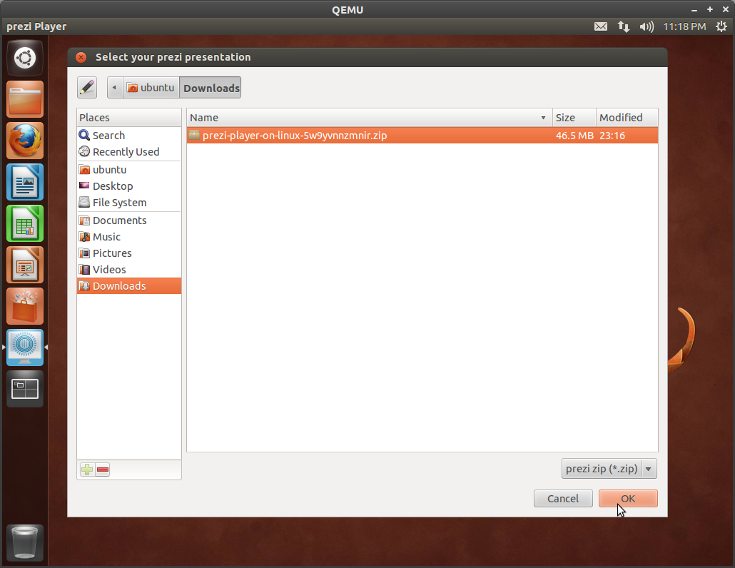Select Desktop in the Places sidebar

(129, 186)
